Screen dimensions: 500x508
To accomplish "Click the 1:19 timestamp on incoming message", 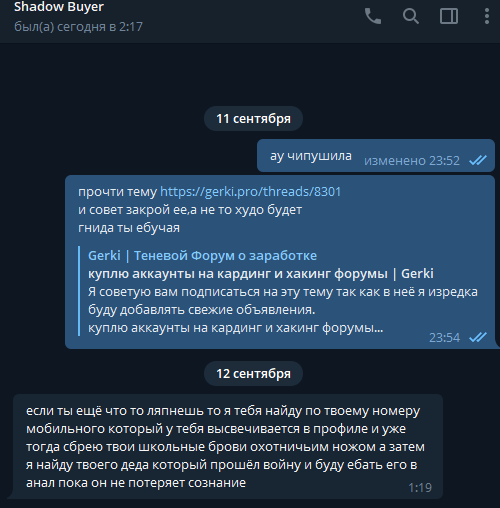I will [420, 488].
